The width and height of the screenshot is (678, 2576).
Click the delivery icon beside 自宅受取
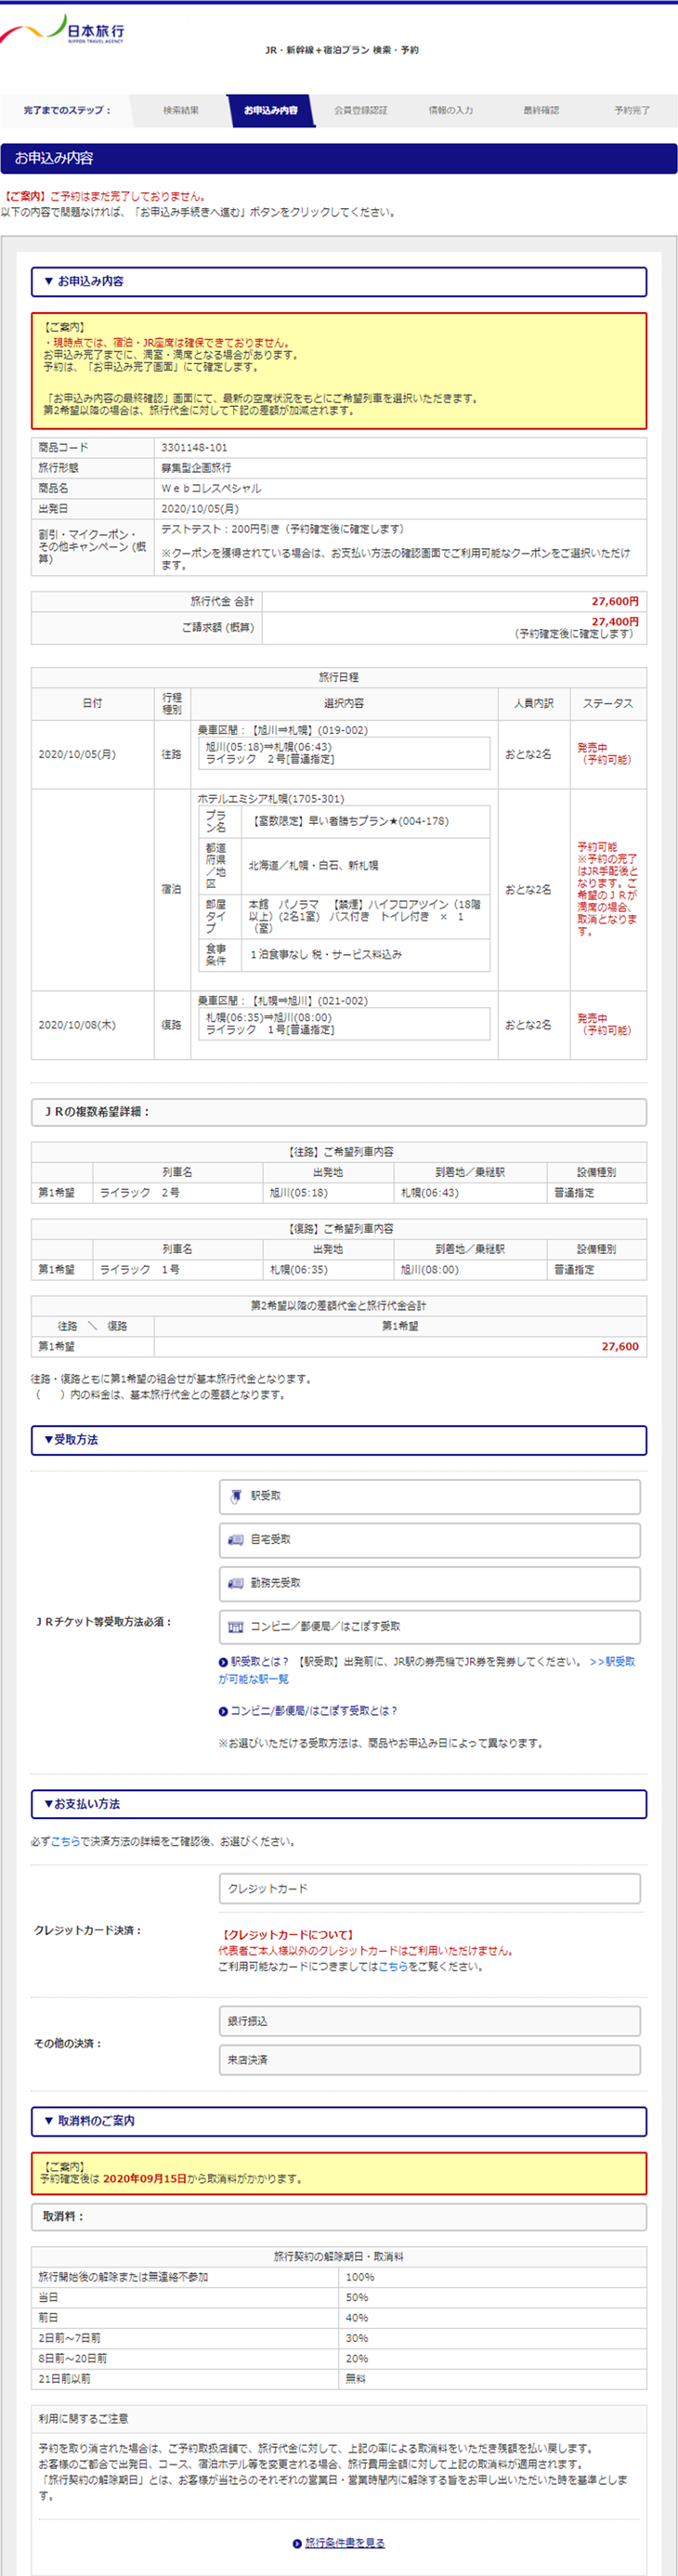[x=236, y=1540]
